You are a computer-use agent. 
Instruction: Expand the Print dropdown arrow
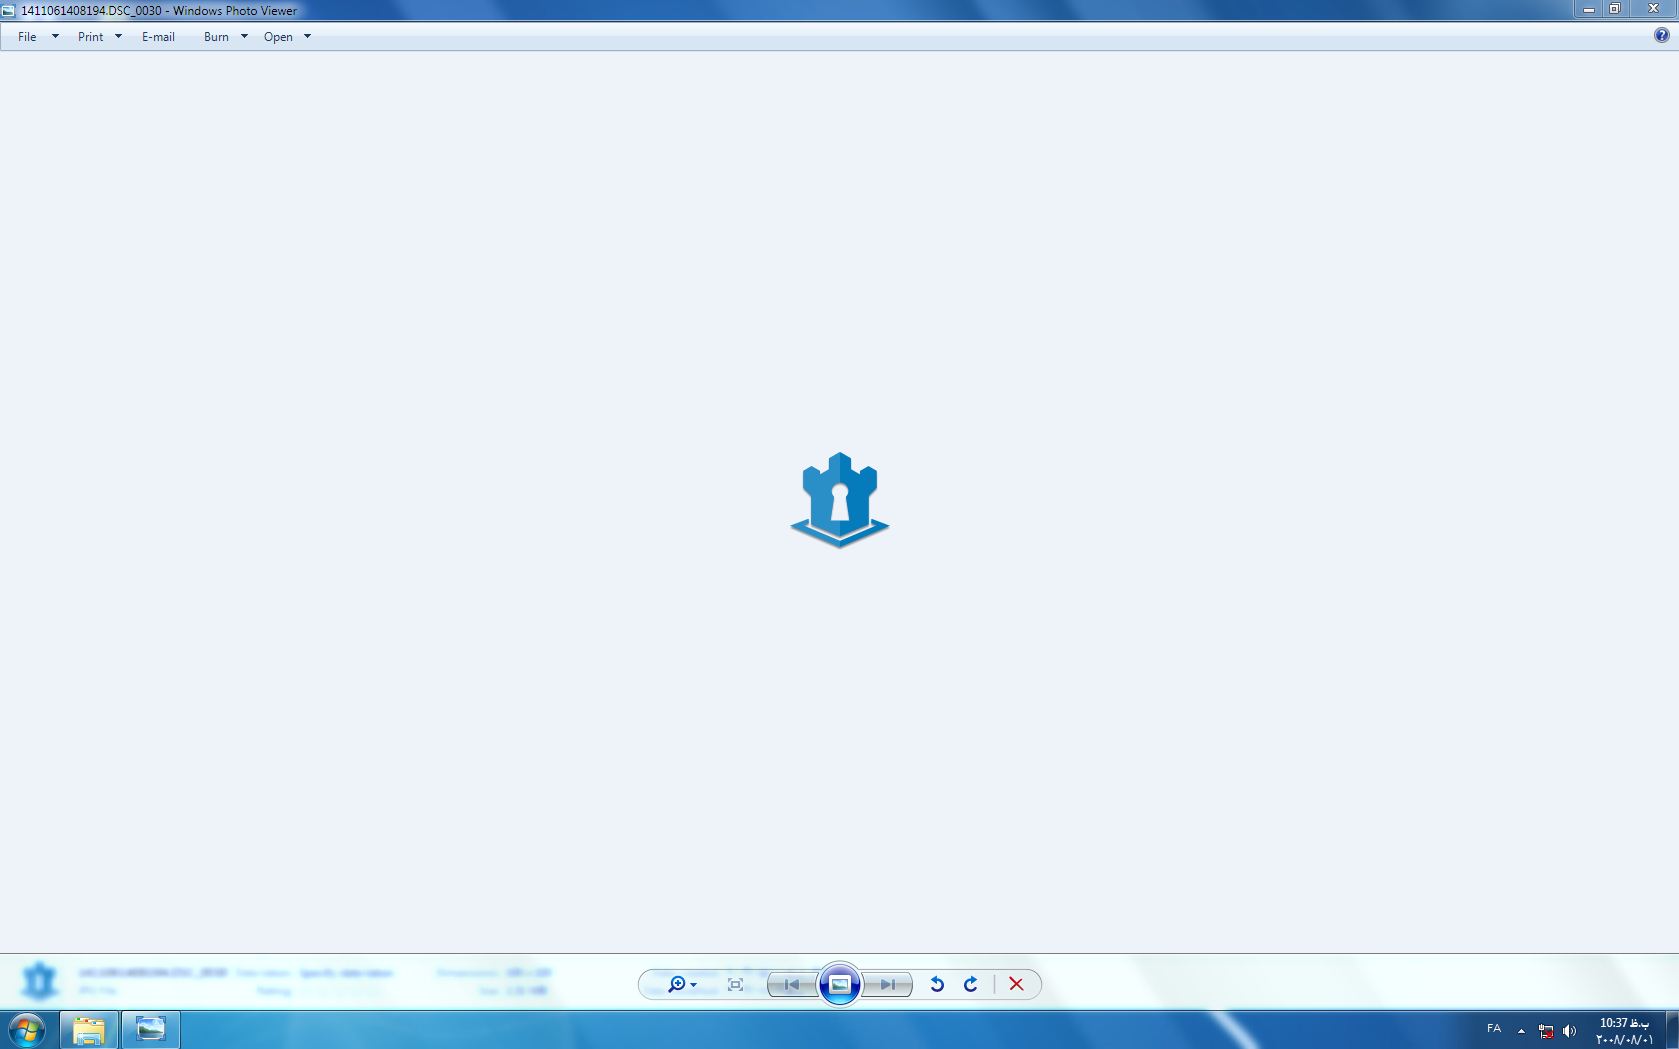pyautogui.click(x=118, y=37)
